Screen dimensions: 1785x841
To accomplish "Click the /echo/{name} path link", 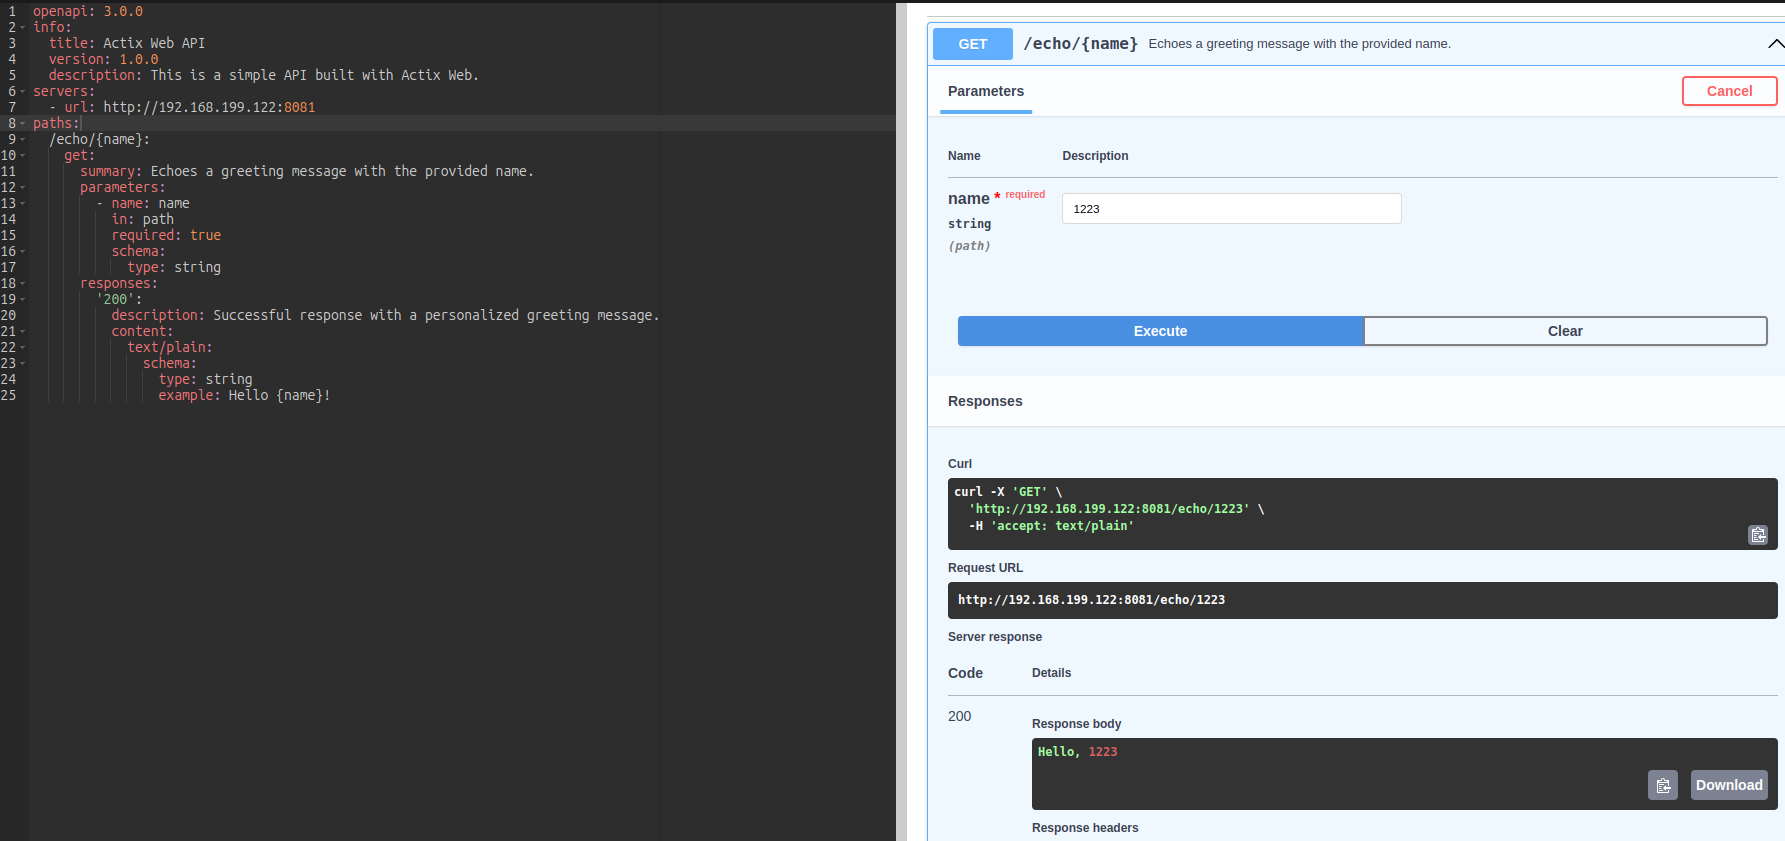I will point(1080,44).
